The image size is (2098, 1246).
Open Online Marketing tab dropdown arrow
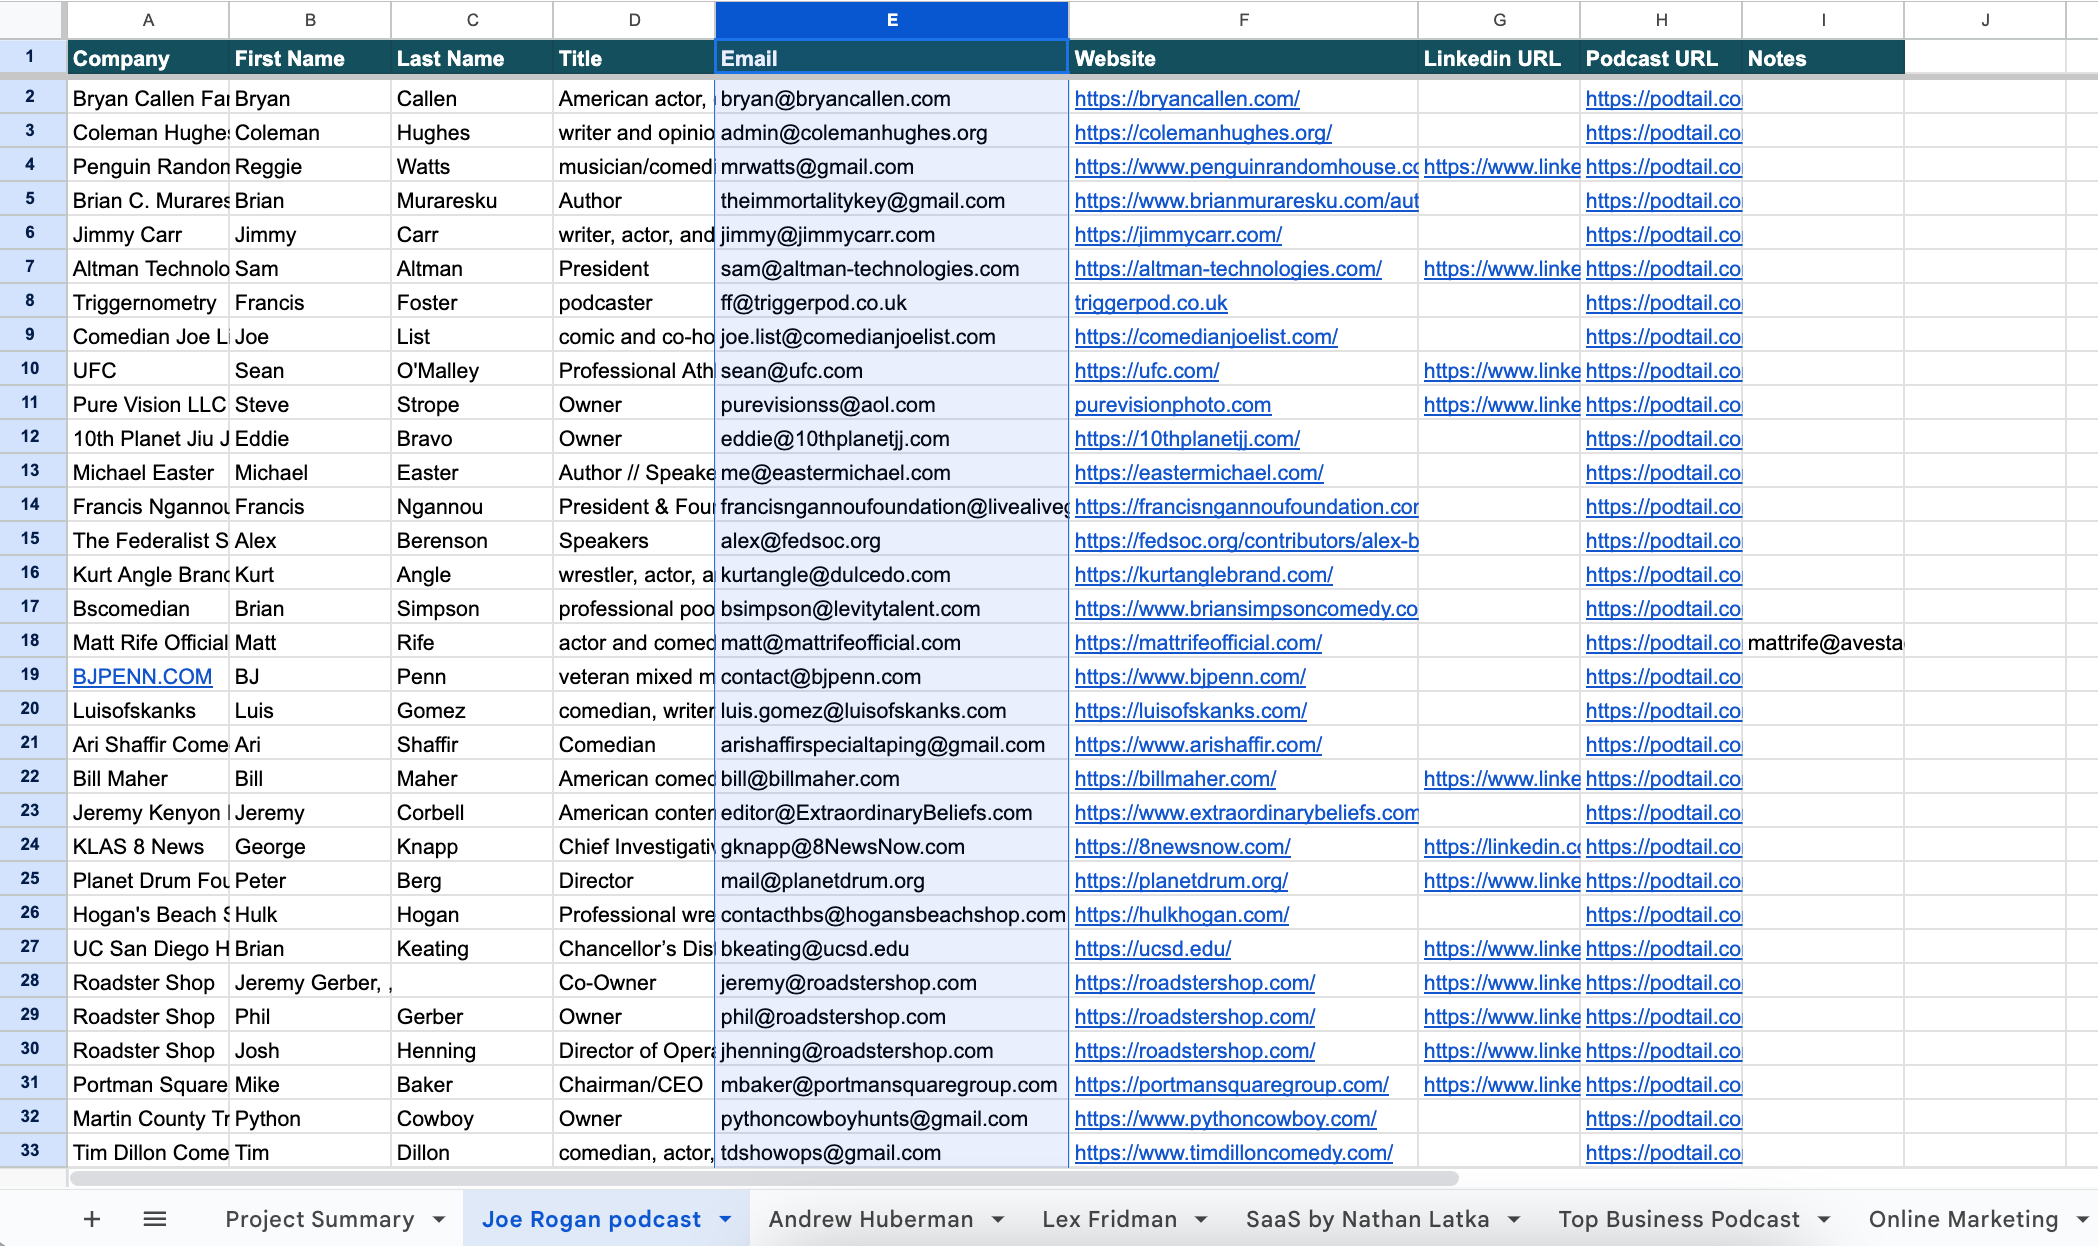[x=2083, y=1220]
